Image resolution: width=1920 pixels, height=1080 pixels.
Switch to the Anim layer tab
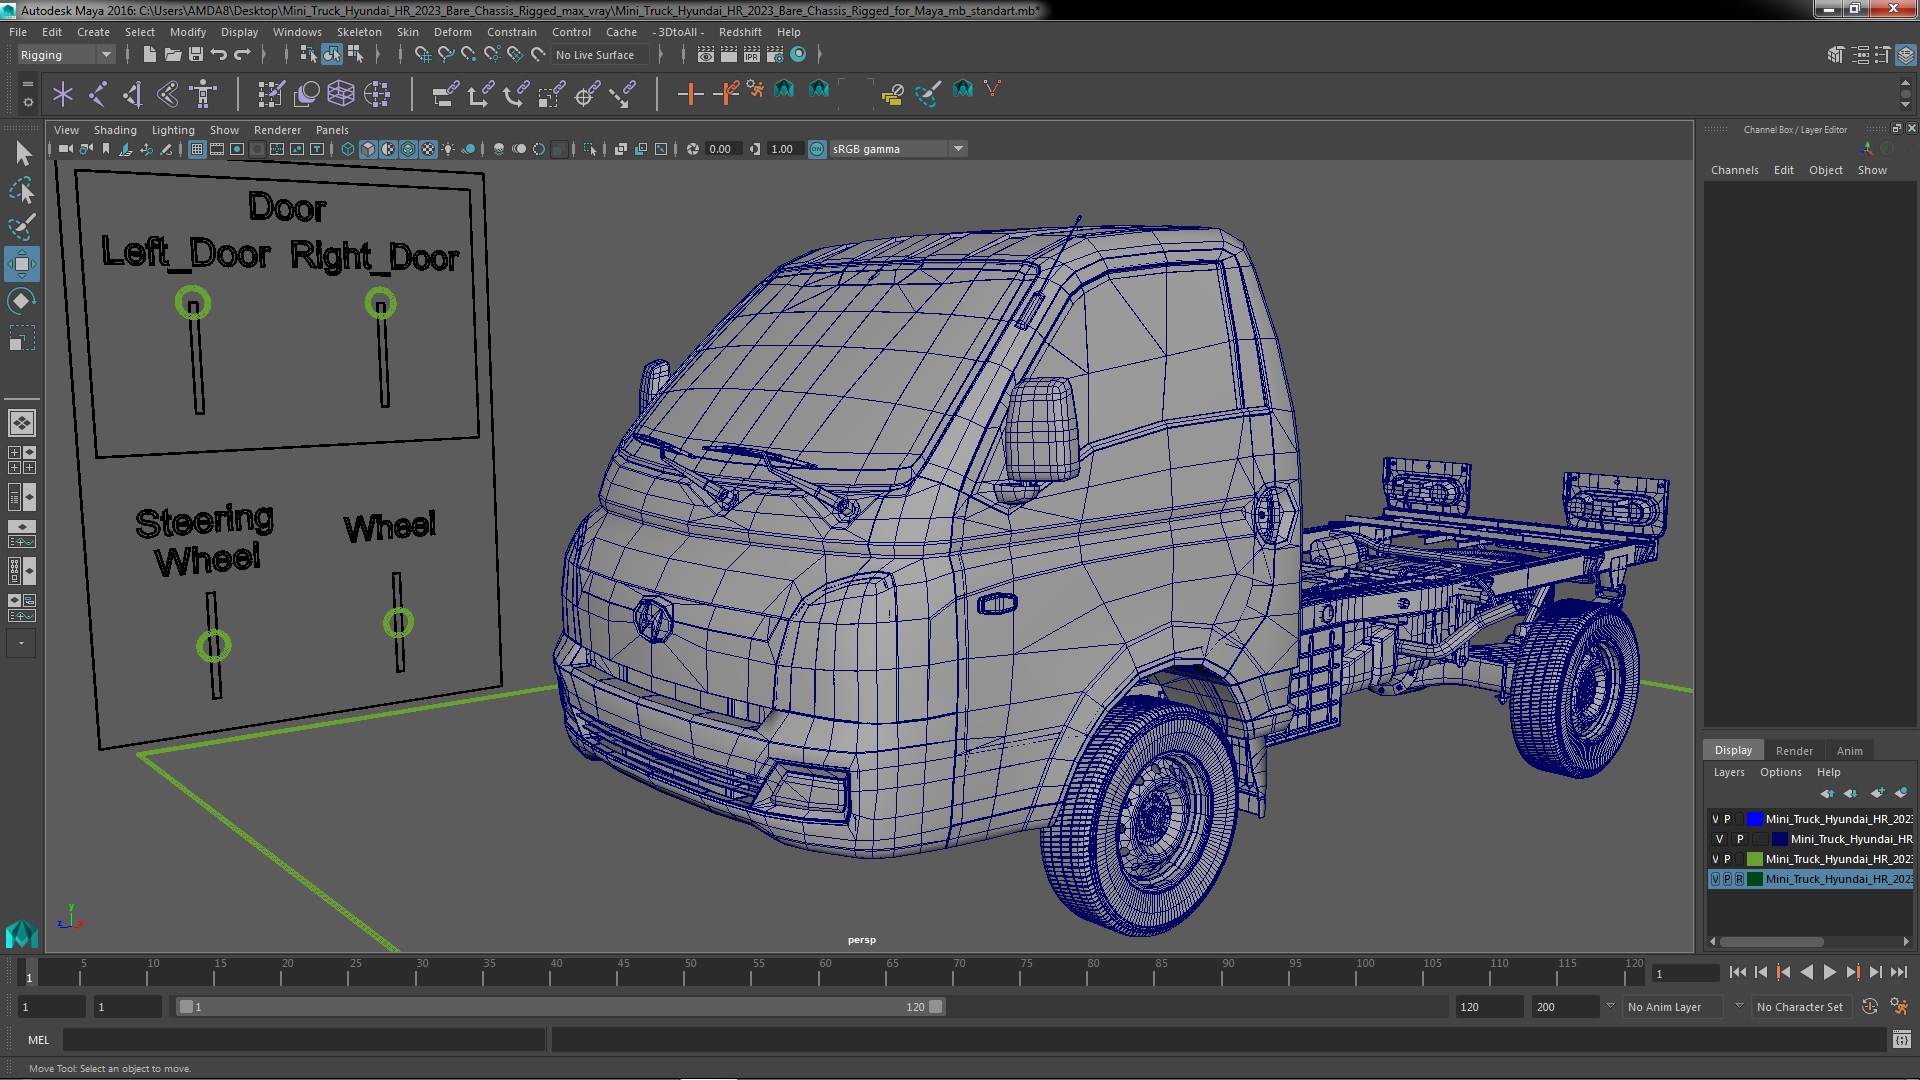click(1850, 751)
